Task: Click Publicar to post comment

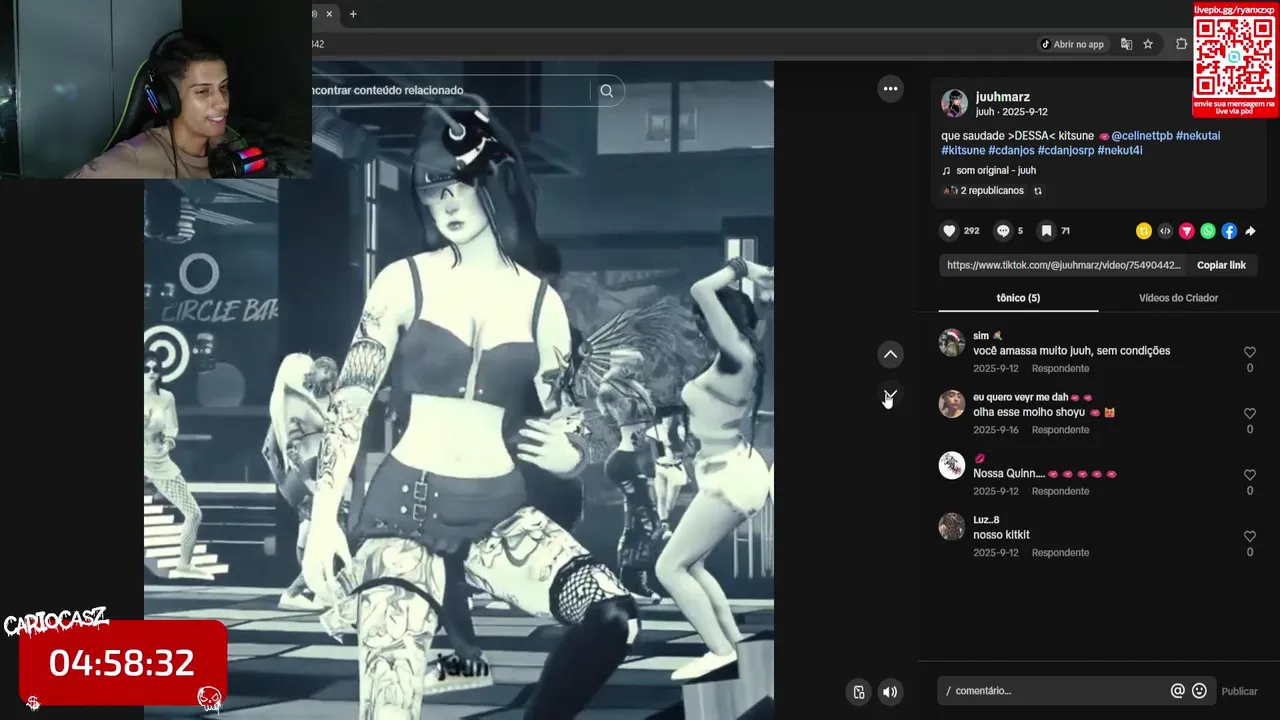Action: 1239,691
